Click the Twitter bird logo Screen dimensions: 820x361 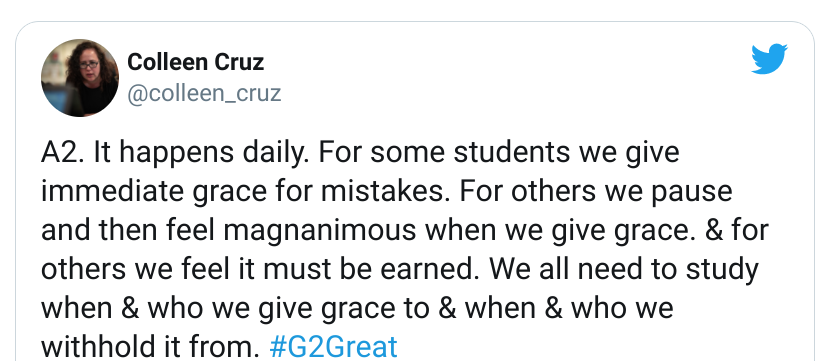point(769,59)
